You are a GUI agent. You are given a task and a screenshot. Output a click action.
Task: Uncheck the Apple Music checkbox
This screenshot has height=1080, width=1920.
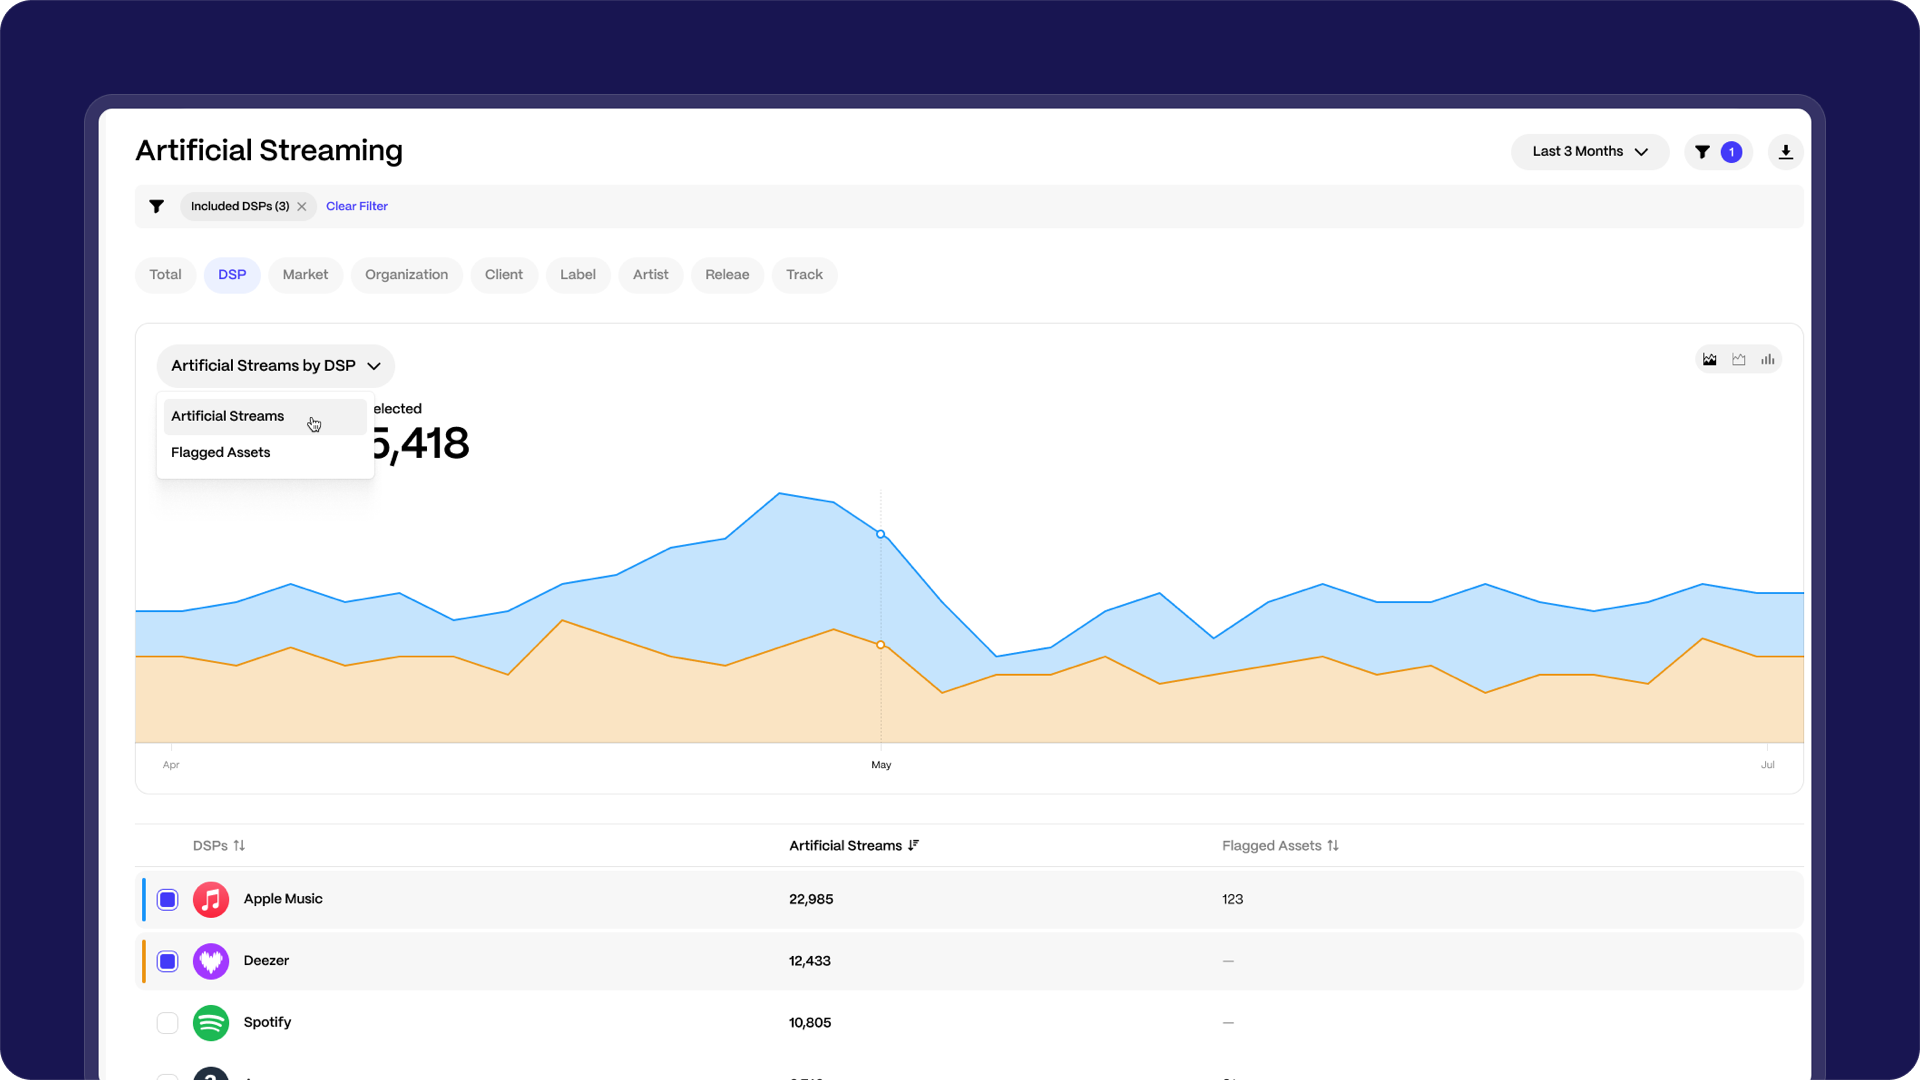[168, 900]
